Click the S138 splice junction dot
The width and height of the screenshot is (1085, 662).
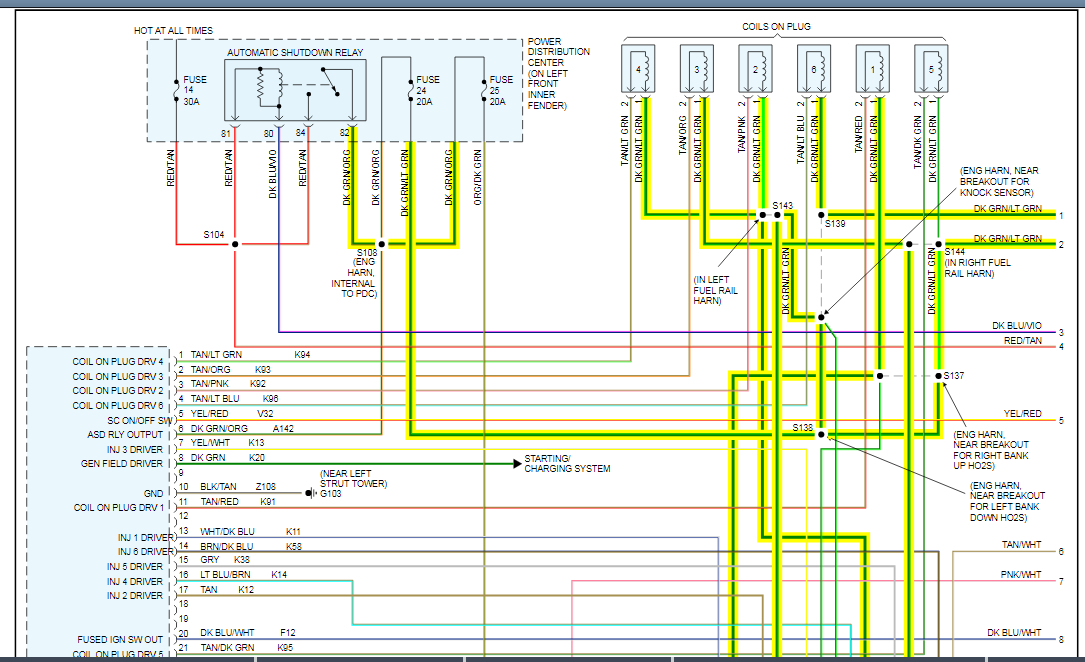pos(821,435)
